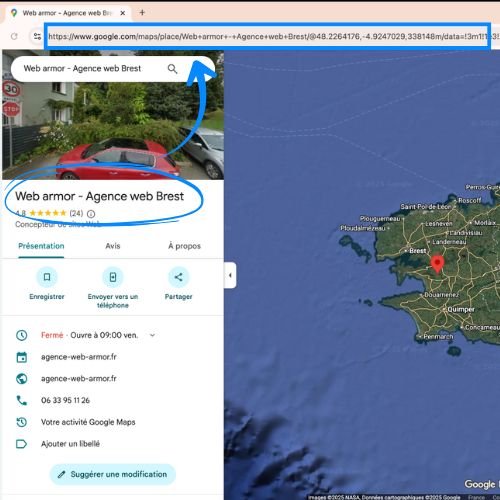Click the Enregistrer label

[x=47, y=296]
